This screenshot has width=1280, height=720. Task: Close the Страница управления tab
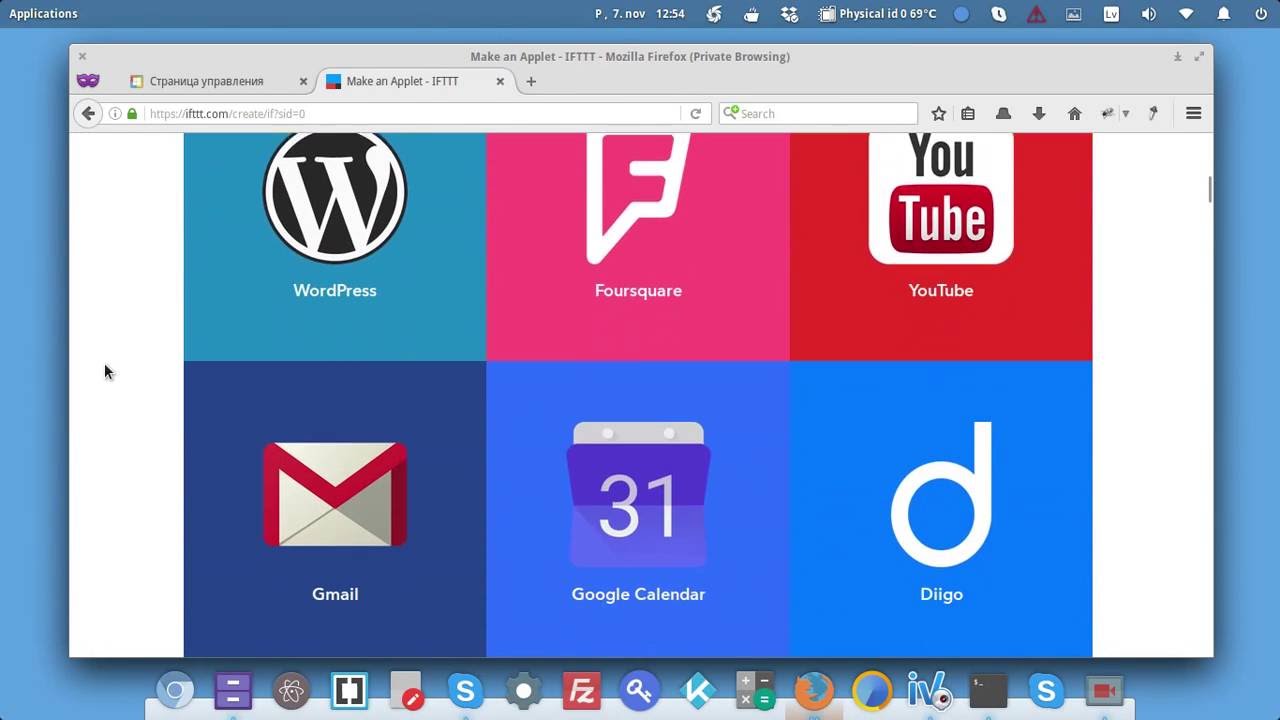click(x=303, y=82)
